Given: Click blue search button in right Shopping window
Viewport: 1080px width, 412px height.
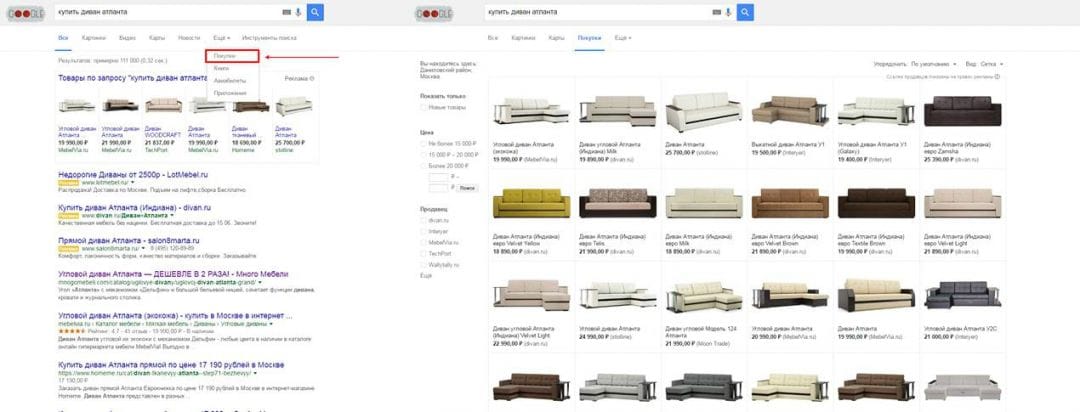Looking at the screenshot, I should (x=745, y=12).
